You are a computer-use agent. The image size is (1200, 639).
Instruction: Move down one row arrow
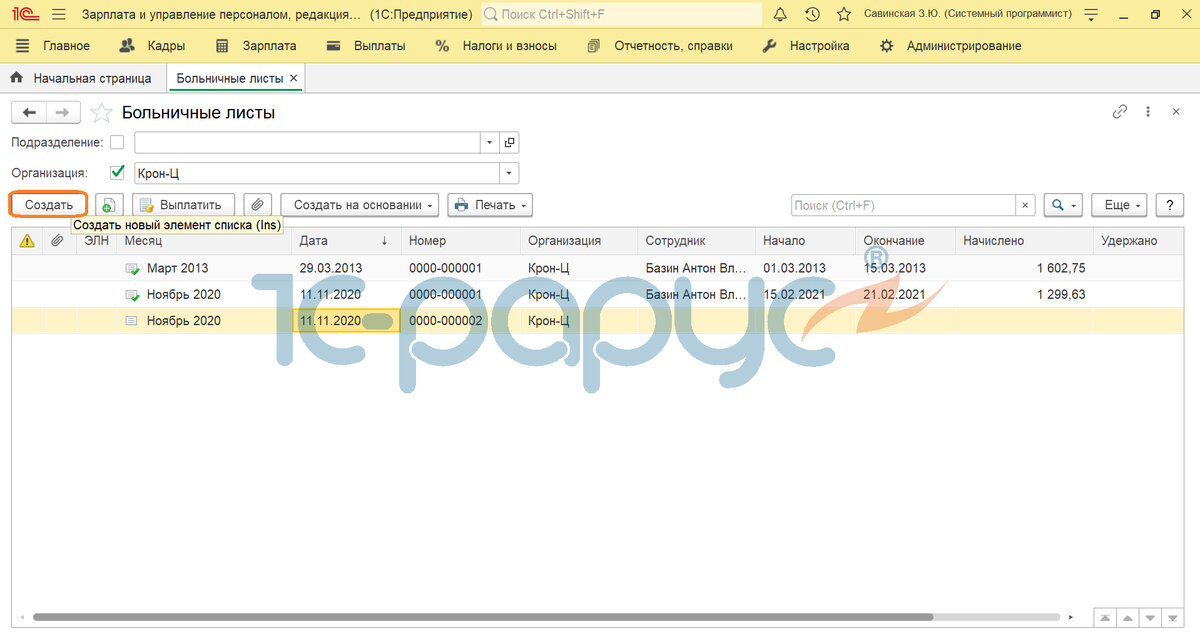coord(1150,618)
